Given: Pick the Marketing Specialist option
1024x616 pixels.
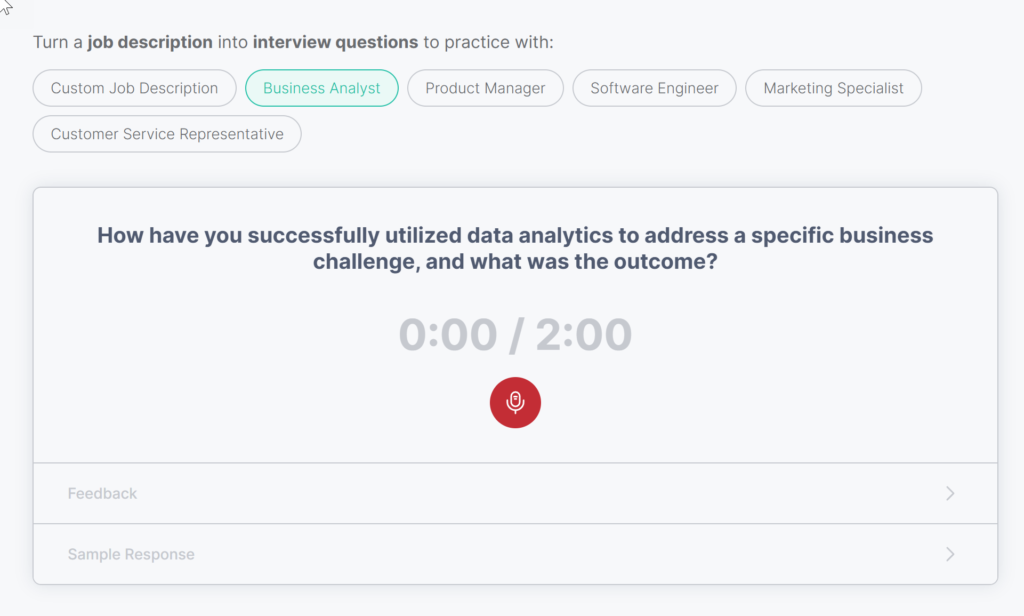Looking at the screenshot, I should [x=833, y=88].
